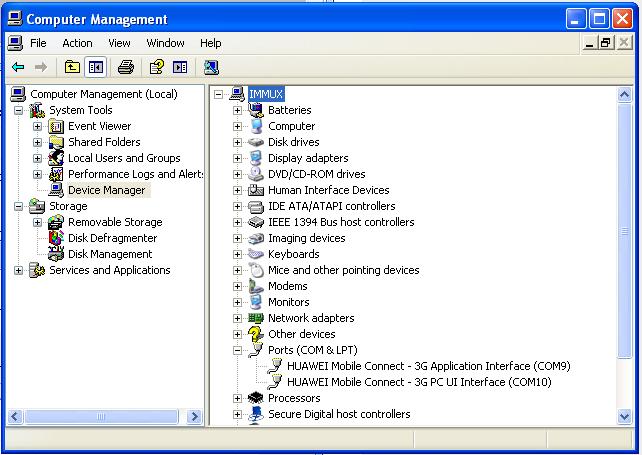Expand Services and Applications in tree
642x455 pixels.
[18, 270]
